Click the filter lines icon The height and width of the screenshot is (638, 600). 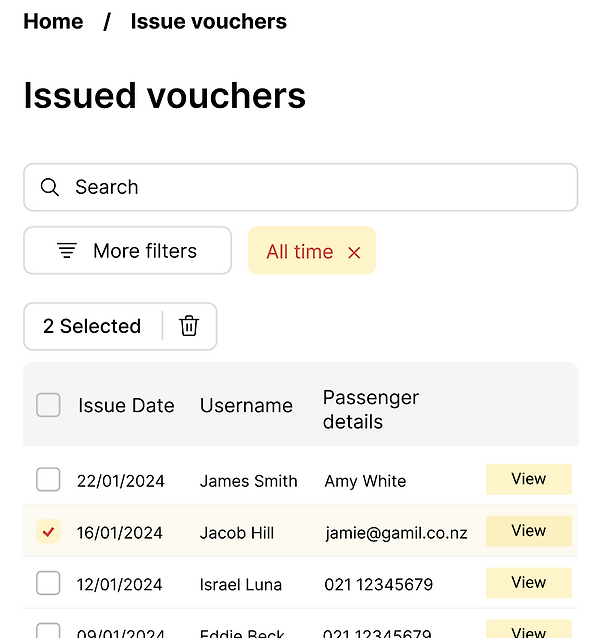tap(67, 251)
